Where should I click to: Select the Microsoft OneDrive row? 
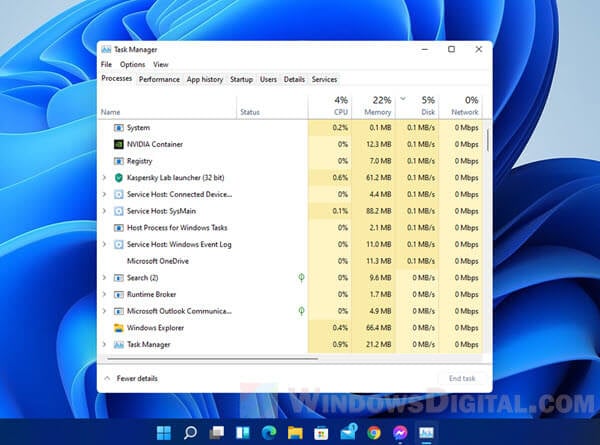[x=290, y=261]
